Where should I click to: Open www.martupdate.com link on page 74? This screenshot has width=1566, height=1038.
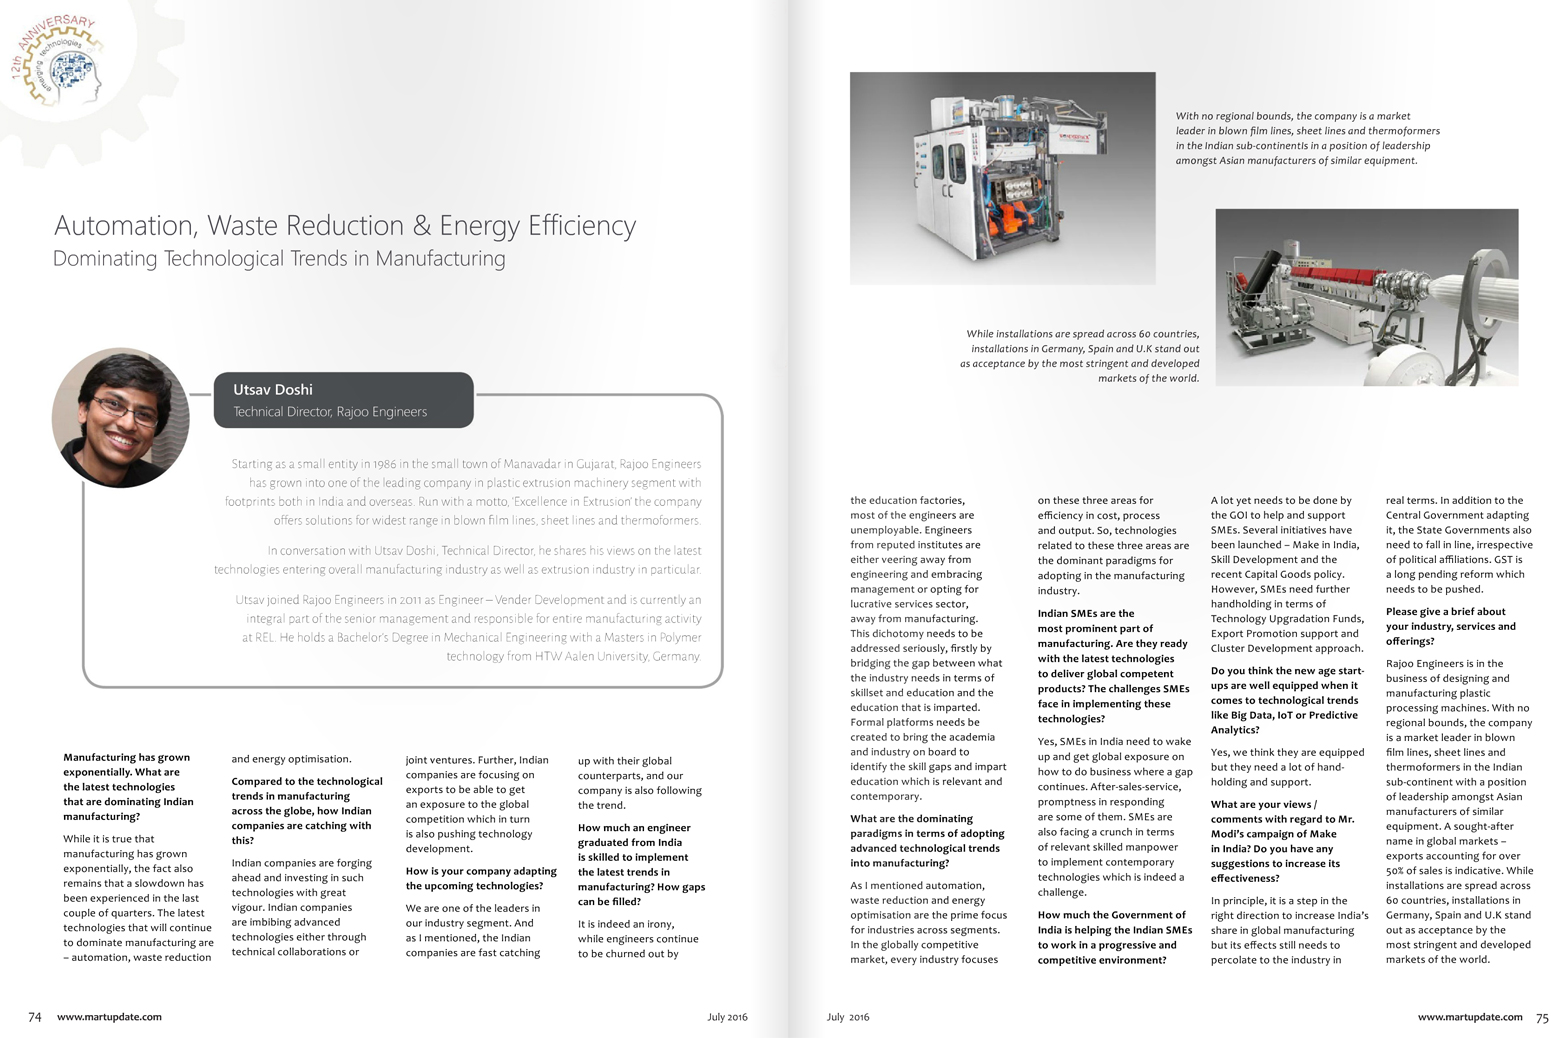109,1017
